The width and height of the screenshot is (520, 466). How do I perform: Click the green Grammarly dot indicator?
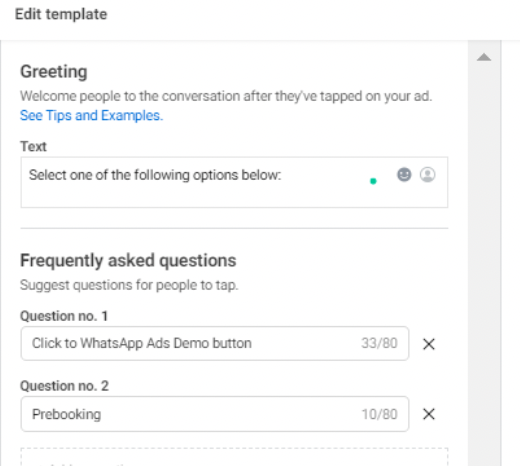coord(373,181)
